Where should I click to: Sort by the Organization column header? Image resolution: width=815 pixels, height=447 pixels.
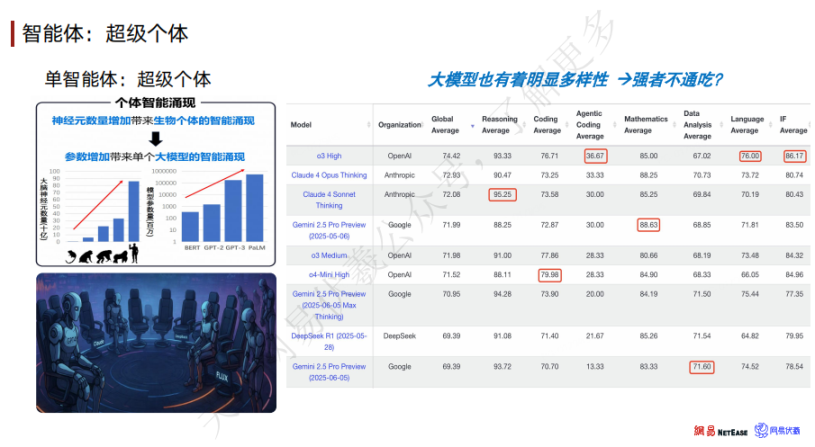click(399, 125)
